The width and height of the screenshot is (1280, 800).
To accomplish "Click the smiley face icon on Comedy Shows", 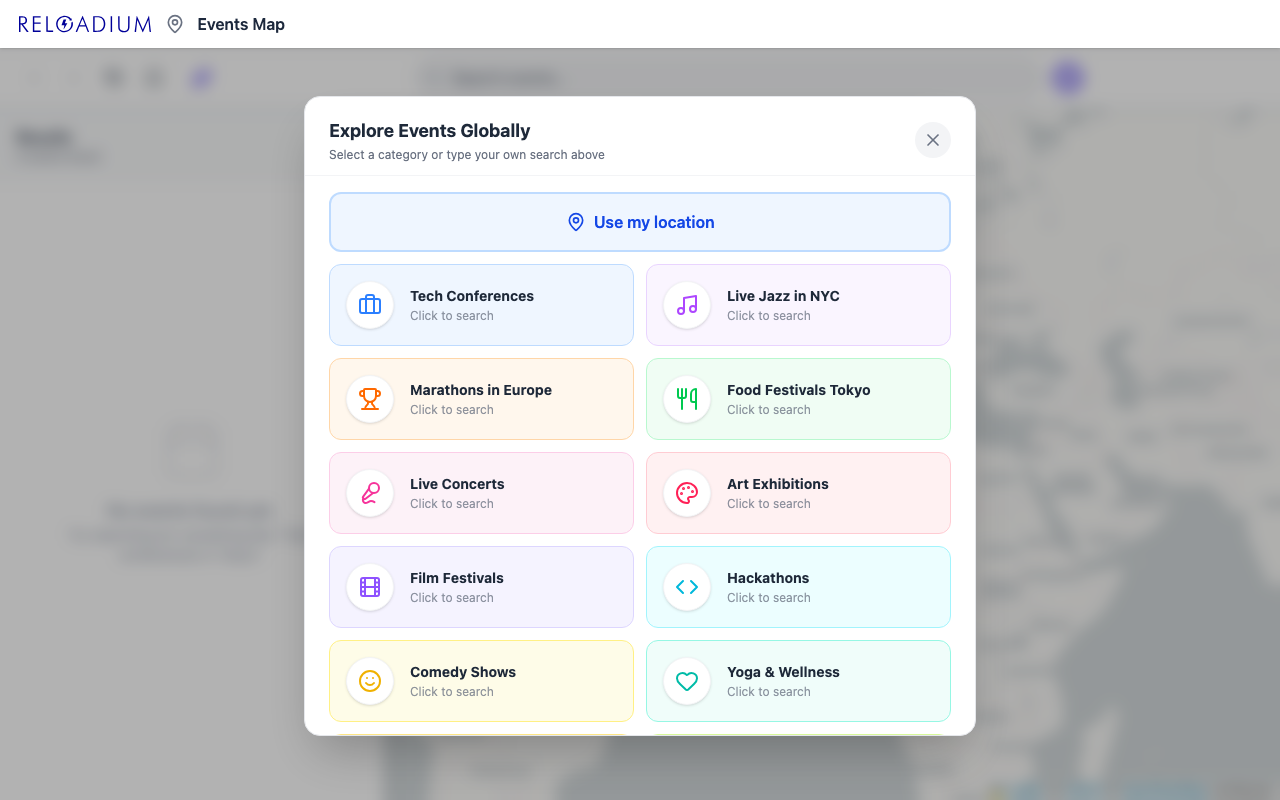I will [x=370, y=680].
